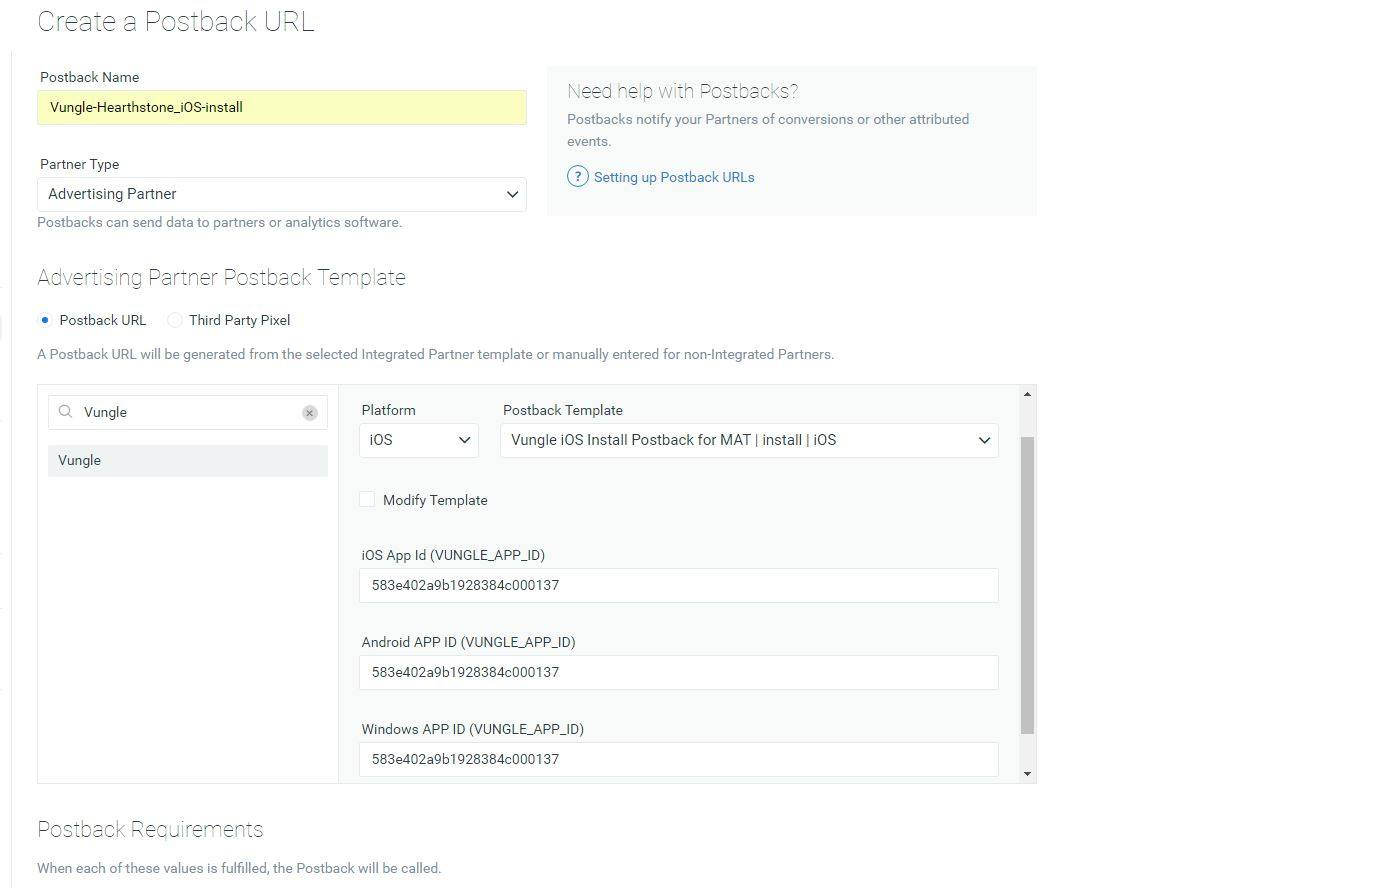
Task: Clear the Vungle search text
Action: pos(310,413)
